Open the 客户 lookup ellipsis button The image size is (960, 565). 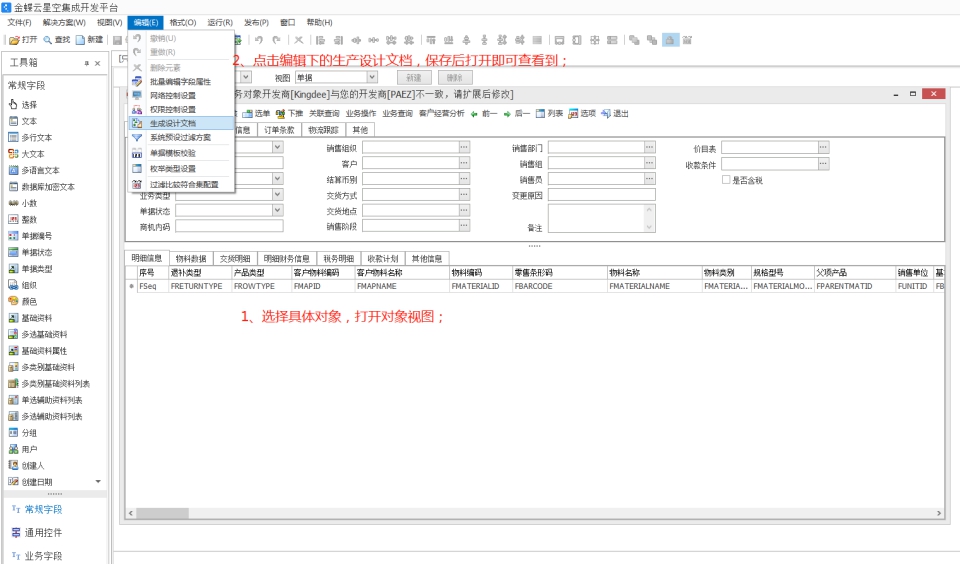click(465, 163)
